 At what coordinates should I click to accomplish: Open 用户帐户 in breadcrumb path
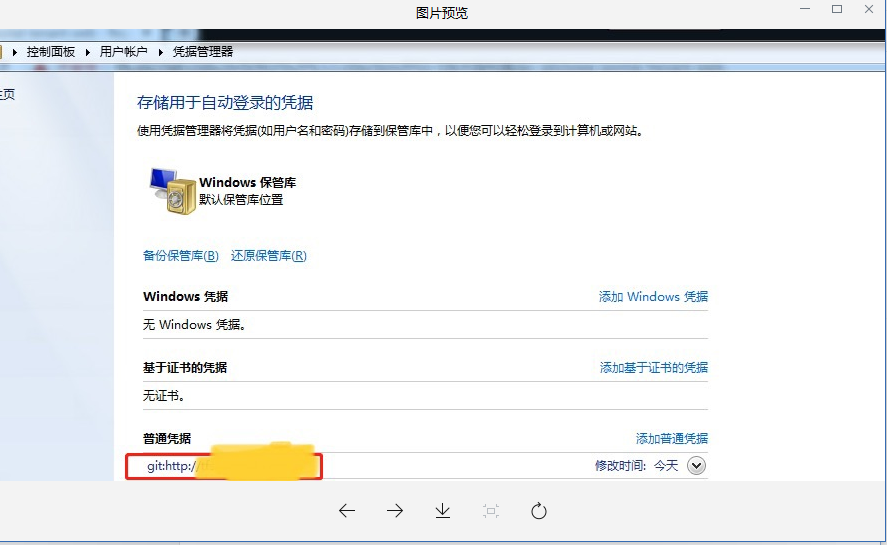coord(124,52)
